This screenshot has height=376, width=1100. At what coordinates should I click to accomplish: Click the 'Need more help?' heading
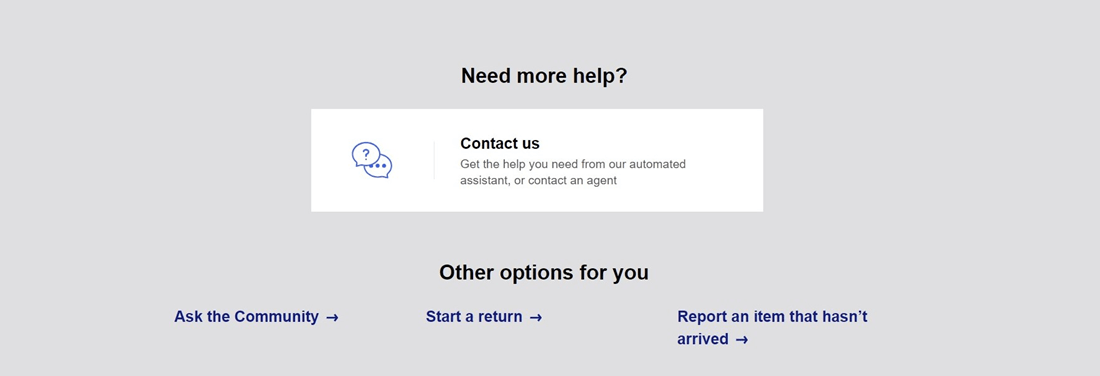click(544, 76)
